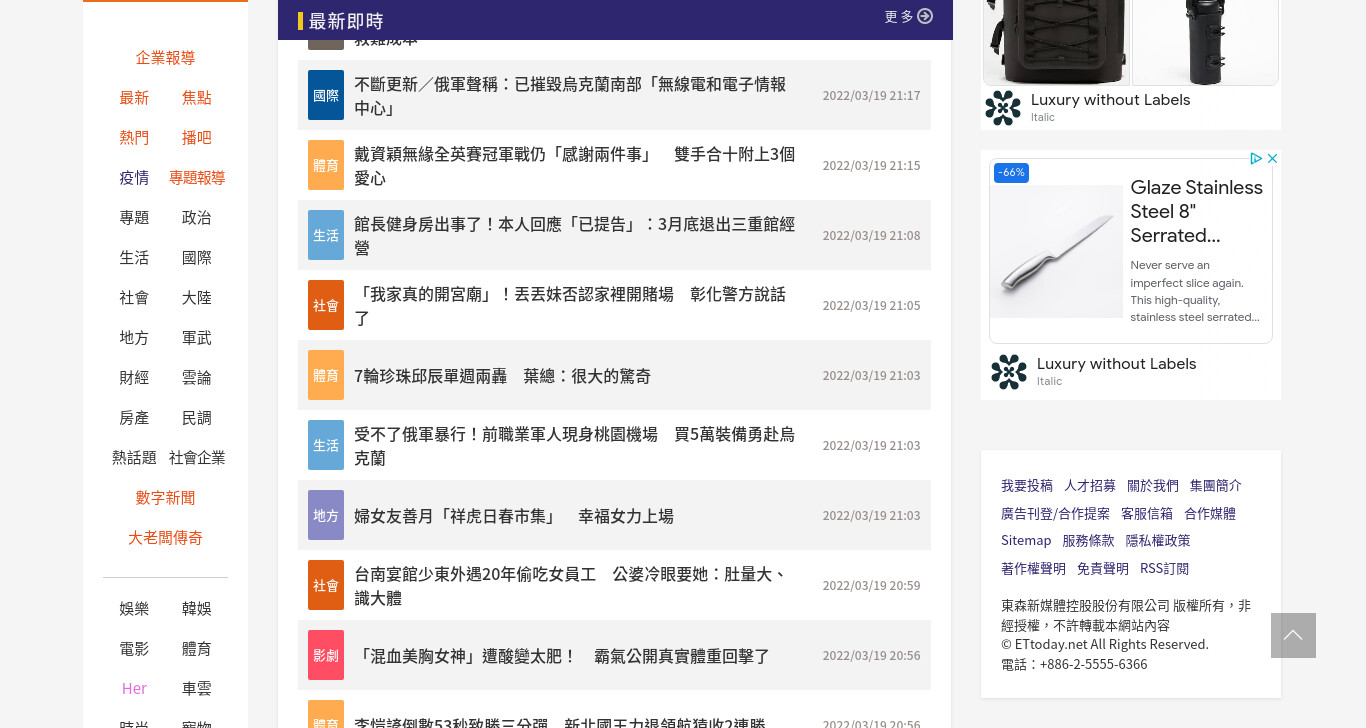Image resolution: width=1366 pixels, height=728 pixels.
Task: Click the AdChoices icon on knife ad
Action: click(x=1256, y=158)
